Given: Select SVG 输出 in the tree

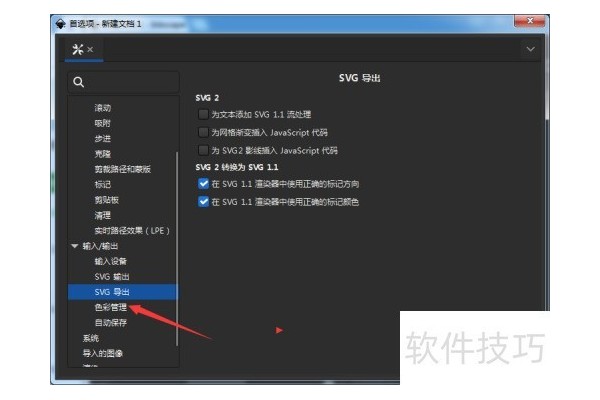Looking at the screenshot, I should [x=112, y=276].
